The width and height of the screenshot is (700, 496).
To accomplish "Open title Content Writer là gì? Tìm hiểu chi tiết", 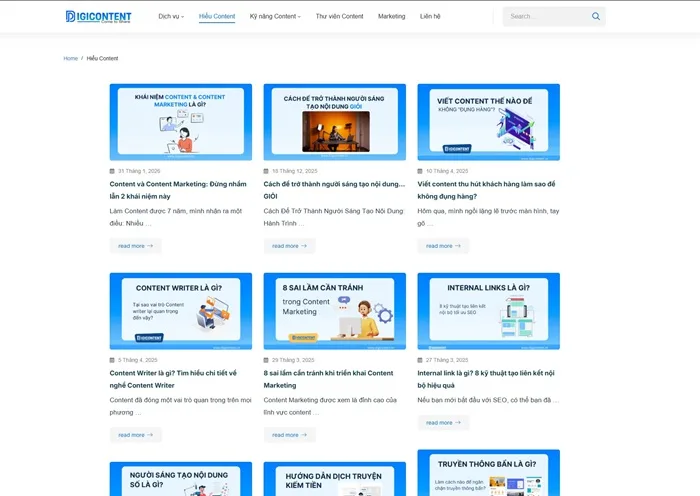I will pos(173,379).
